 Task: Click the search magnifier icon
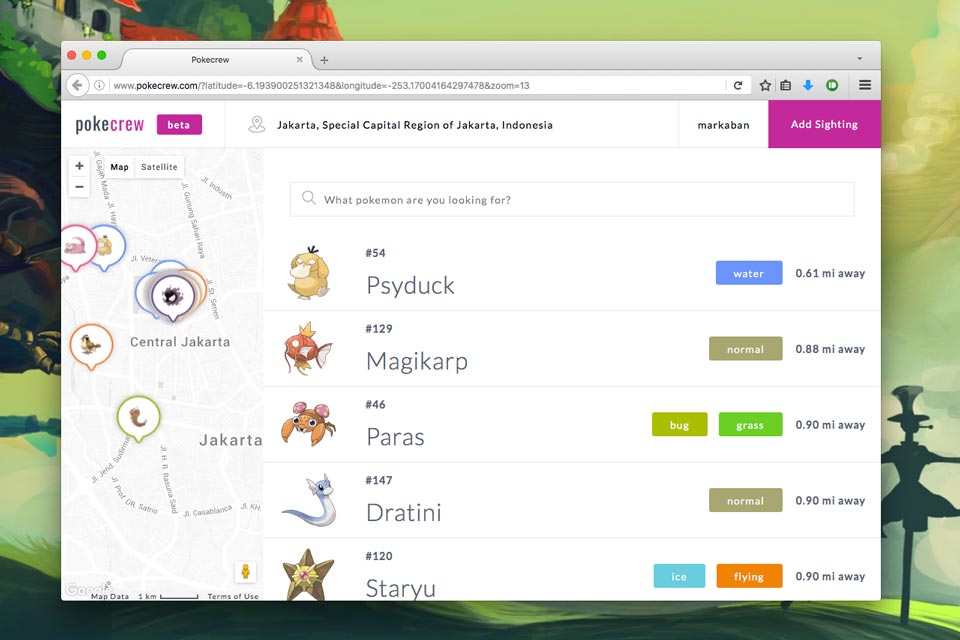[x=309, y=198]
